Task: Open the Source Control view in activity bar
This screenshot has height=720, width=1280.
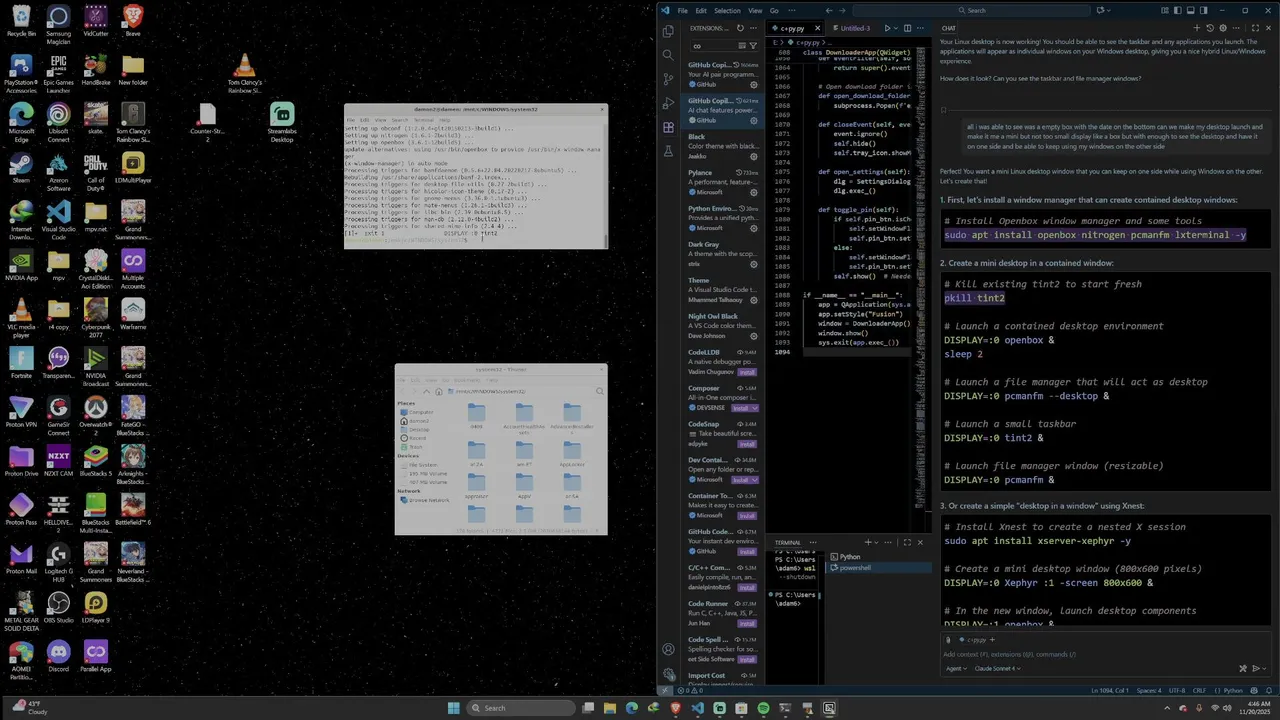Action: (x=668, y=79)
